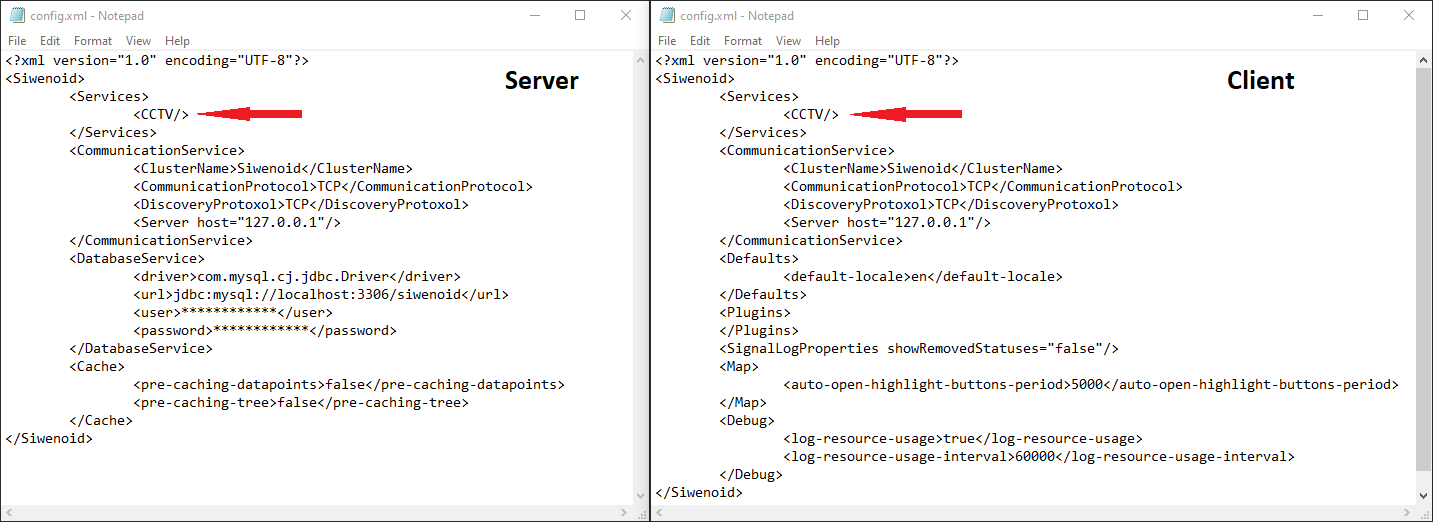This screenshot has height=522, width=1433.
Task: Place cursor on the default-locale line in Client
Action: (x=922, y=277)
